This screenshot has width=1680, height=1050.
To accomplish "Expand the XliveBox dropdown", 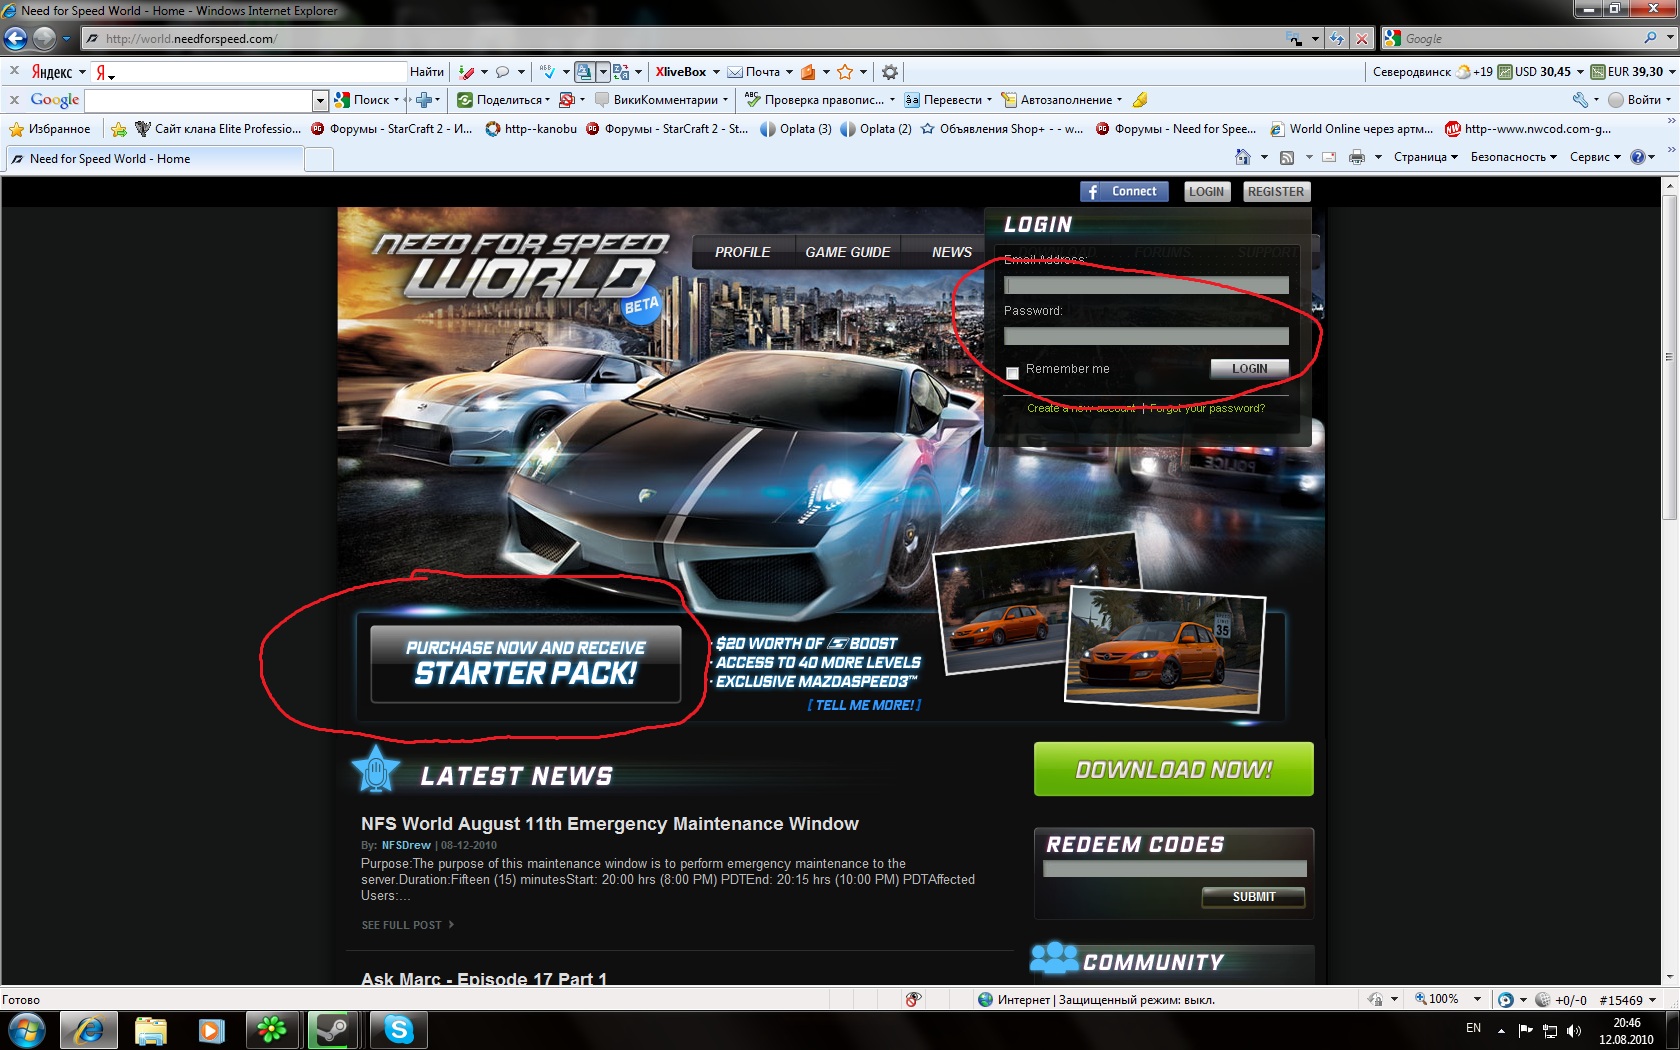I will pyautogui.click(x=716, y=72).
